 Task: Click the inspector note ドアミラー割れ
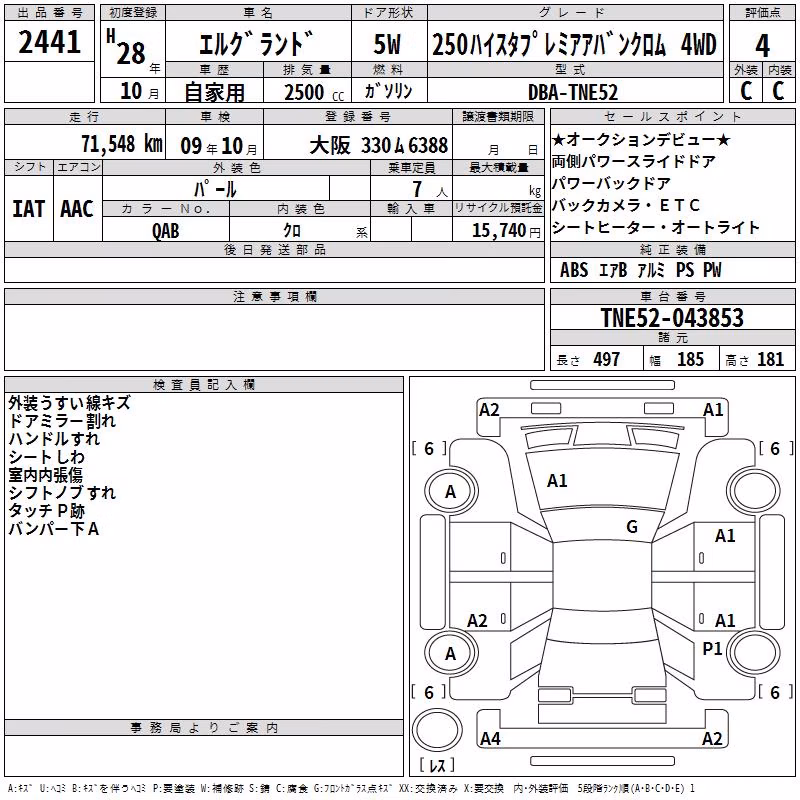[x=62, y=421]
